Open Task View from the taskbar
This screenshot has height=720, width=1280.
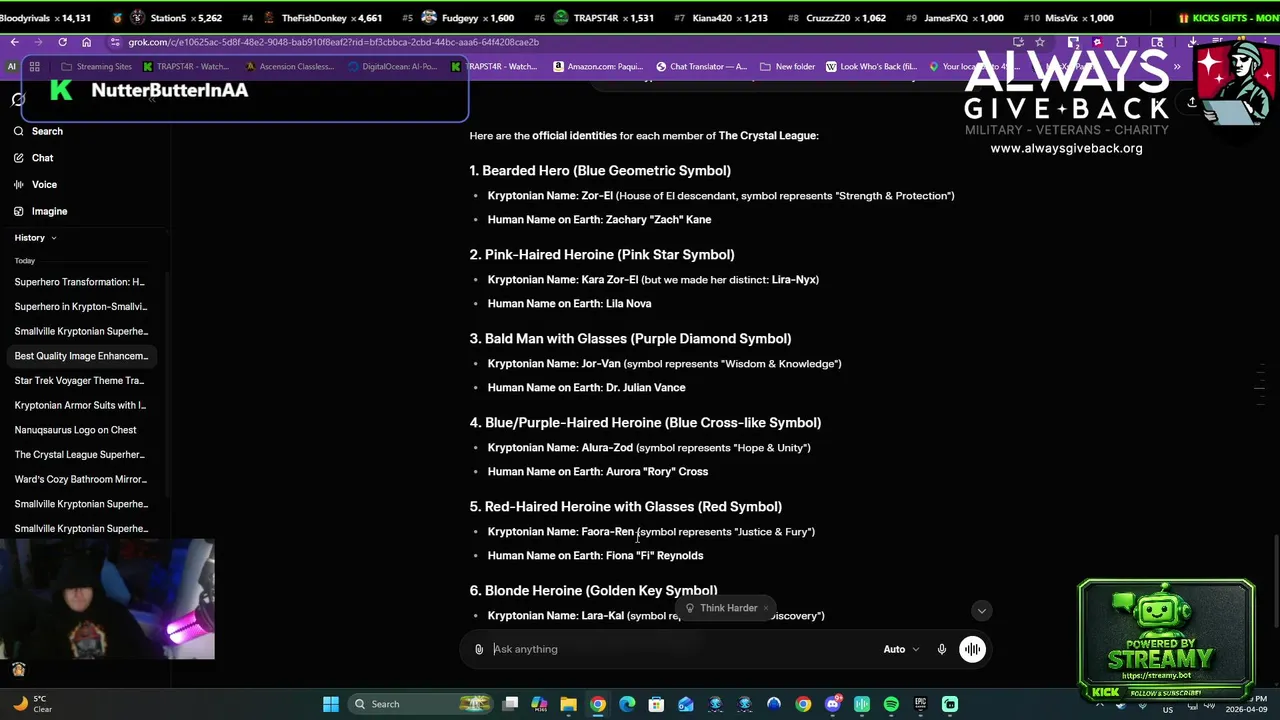click(x=510, y=704)
